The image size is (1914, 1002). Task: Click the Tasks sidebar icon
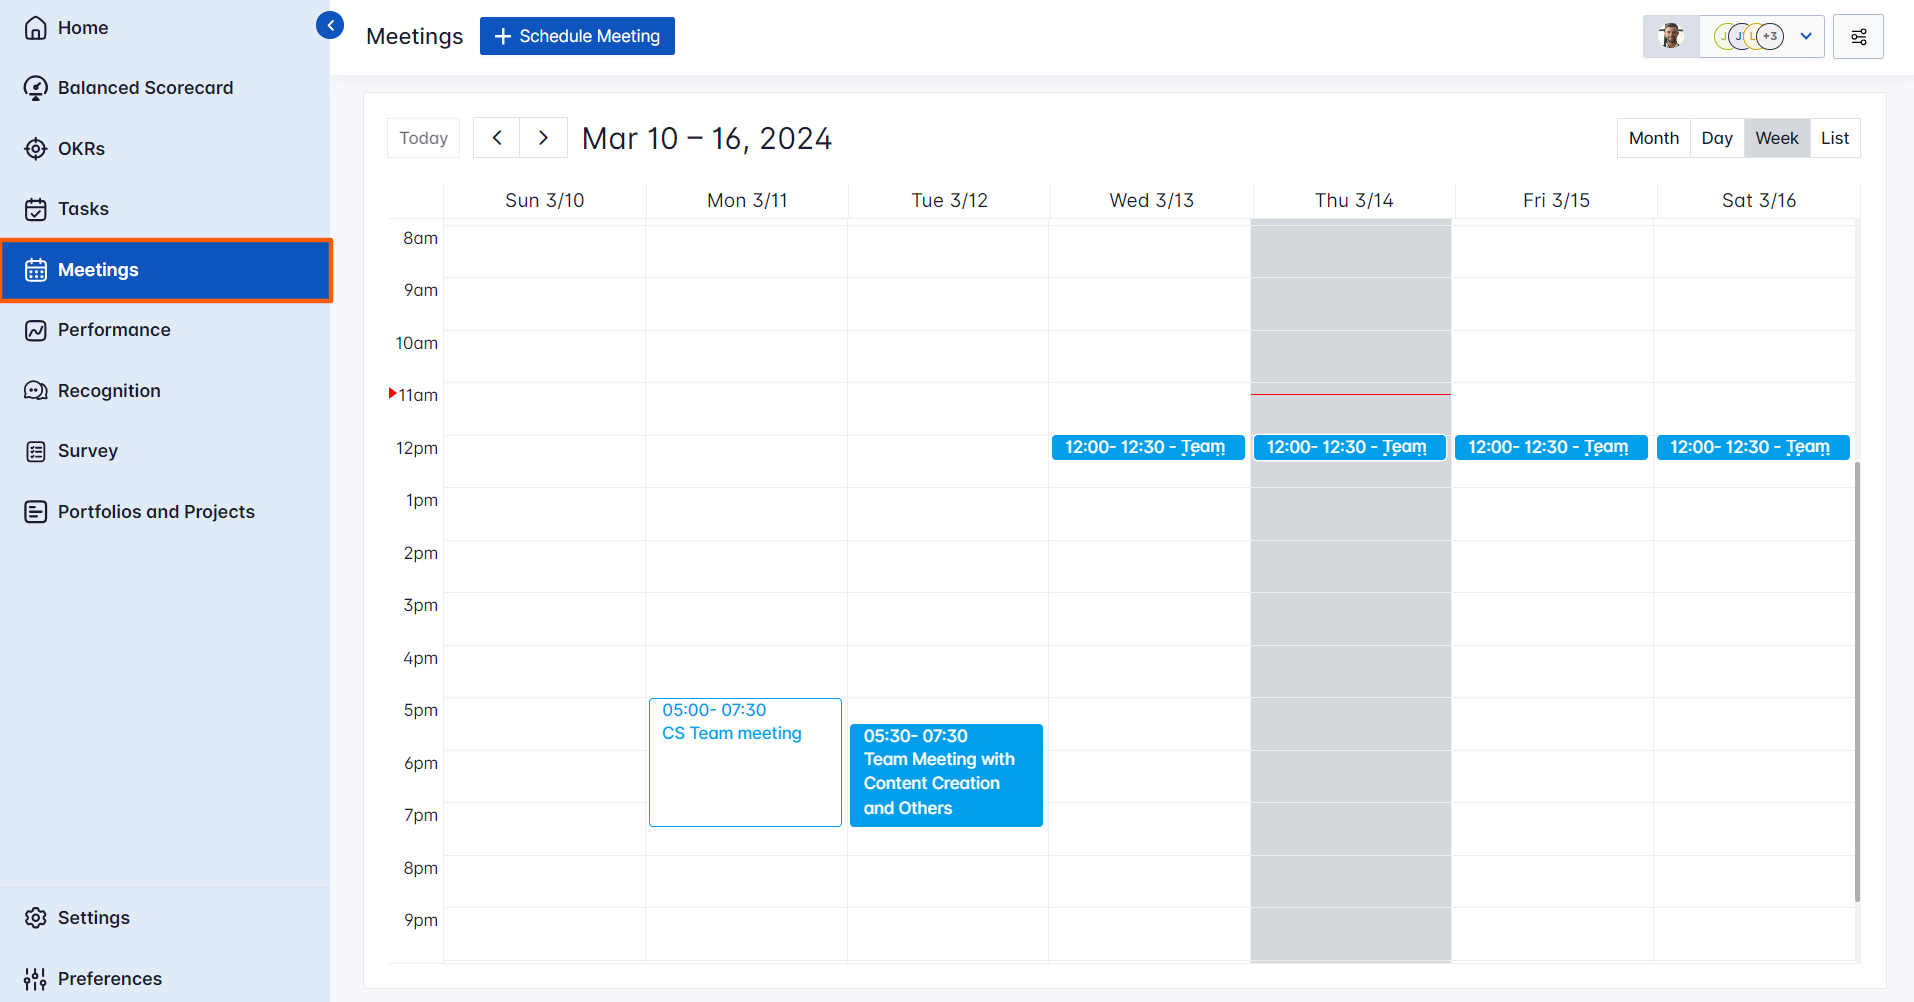coord(35,208)
